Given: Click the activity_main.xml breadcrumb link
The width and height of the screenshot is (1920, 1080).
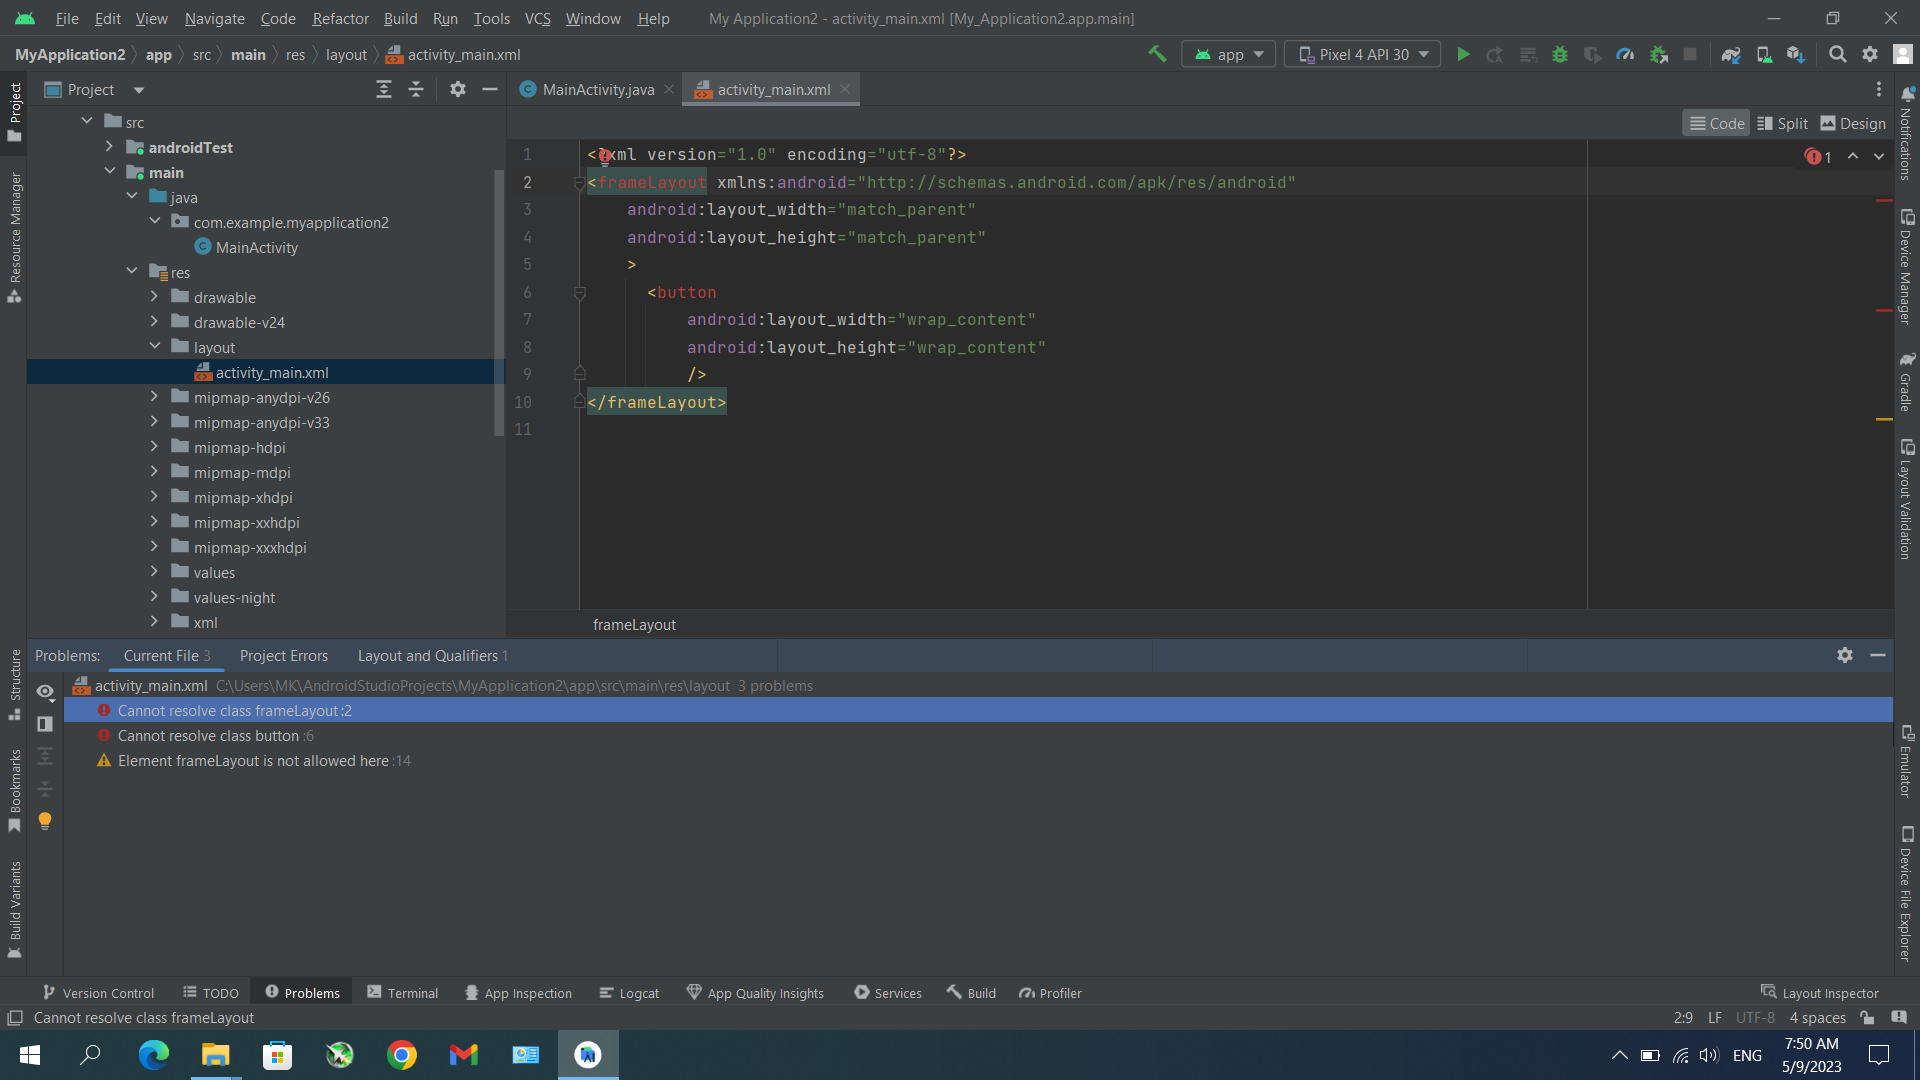Looking at the screenshot, I should pos(464,54).
